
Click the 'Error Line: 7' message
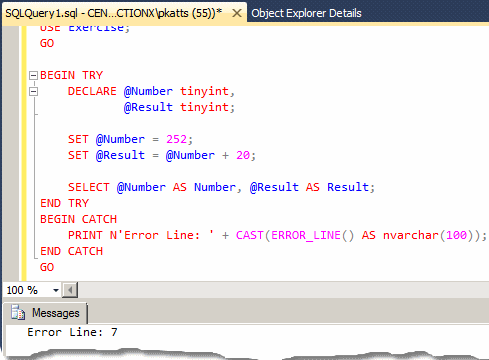pyautogui.click(x=72, y=332)
